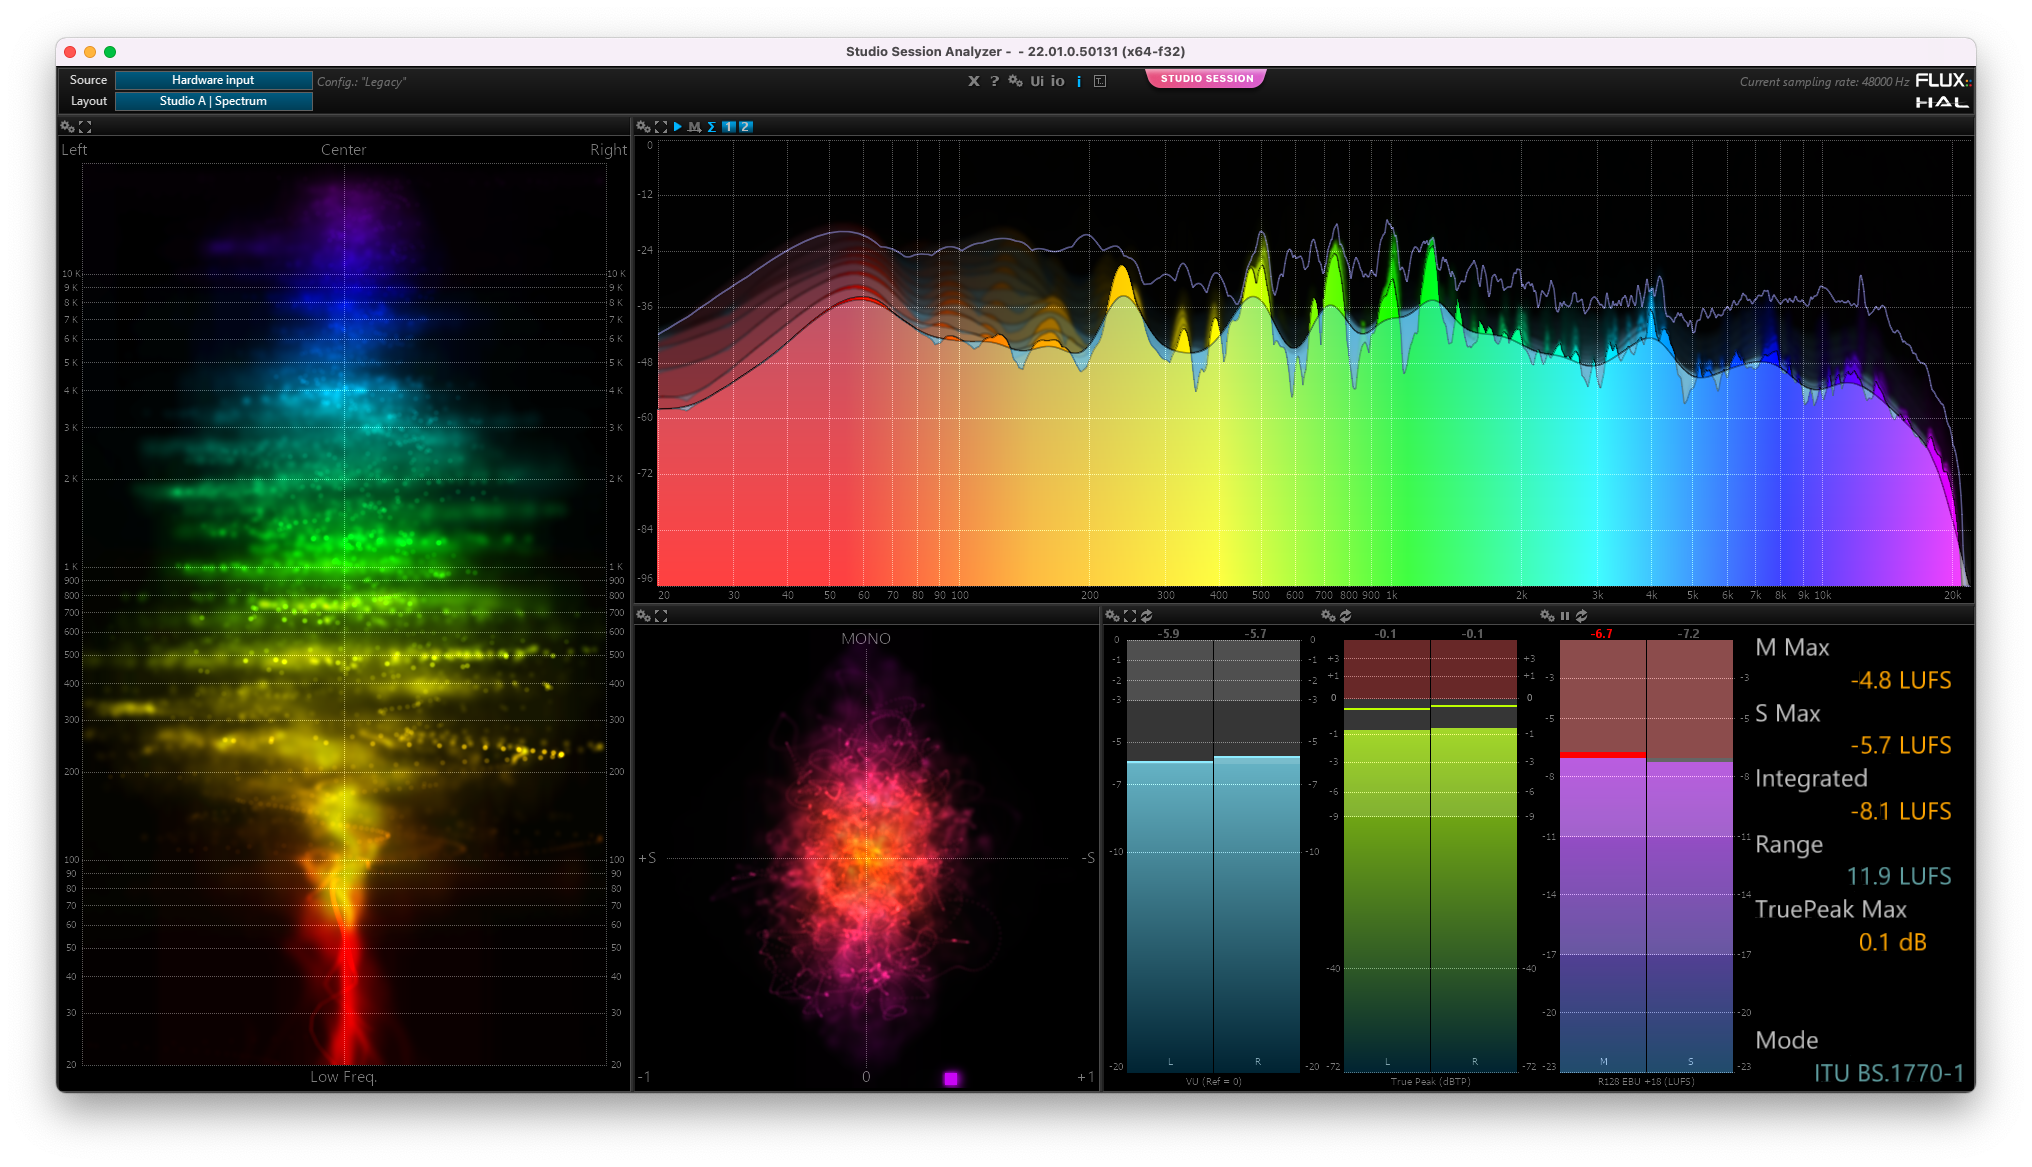Open the 'Ui' menu in top toolbar
The width and height of the screenshot is (2032, 1167).
click(1037, 81)
